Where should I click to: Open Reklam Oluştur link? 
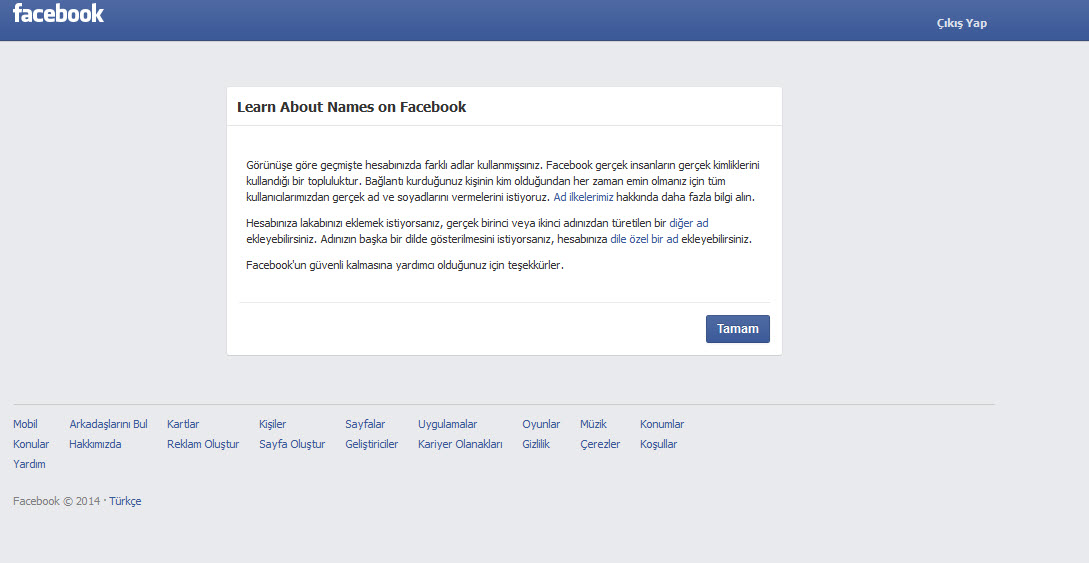[203, 444]
